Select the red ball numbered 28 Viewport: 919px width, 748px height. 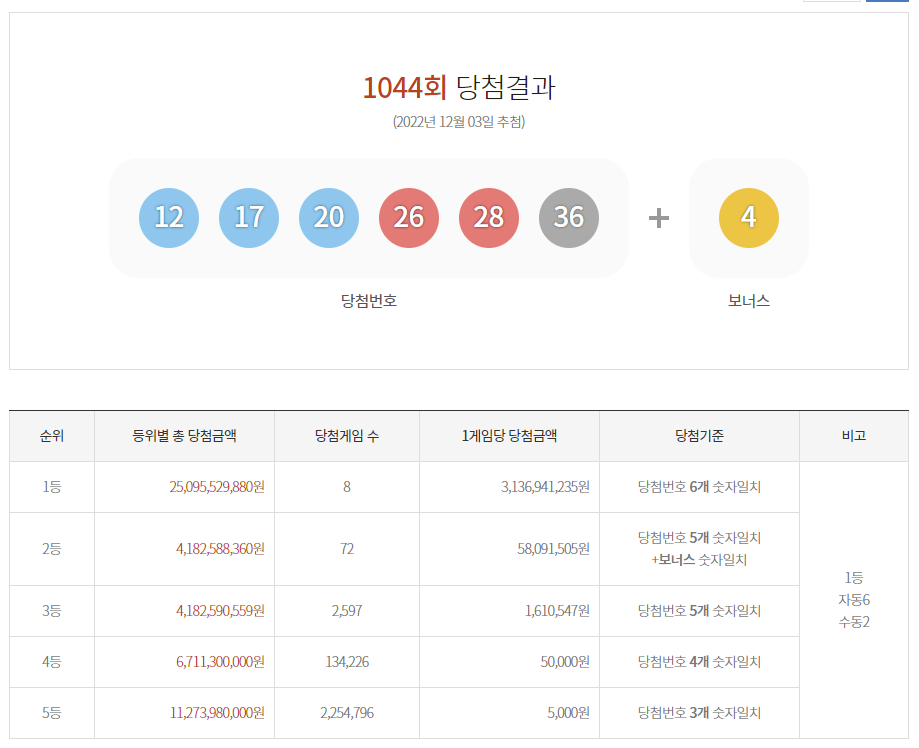coord(488,218)
